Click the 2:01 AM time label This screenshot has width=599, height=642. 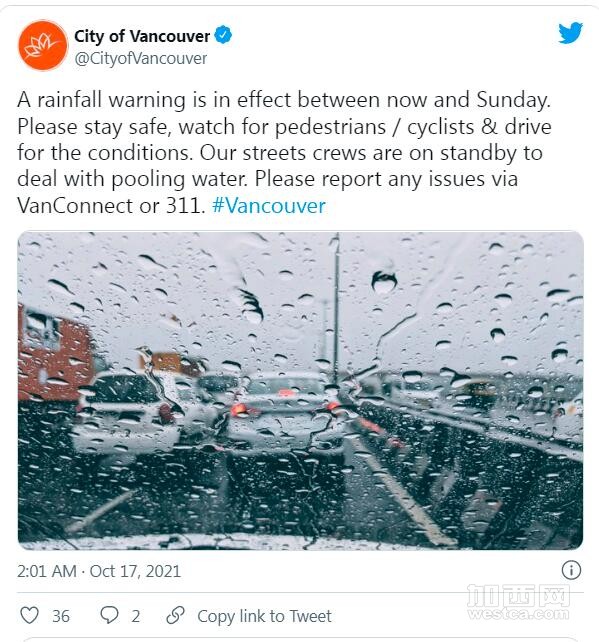pyautogui.click(x=47, y=571)
